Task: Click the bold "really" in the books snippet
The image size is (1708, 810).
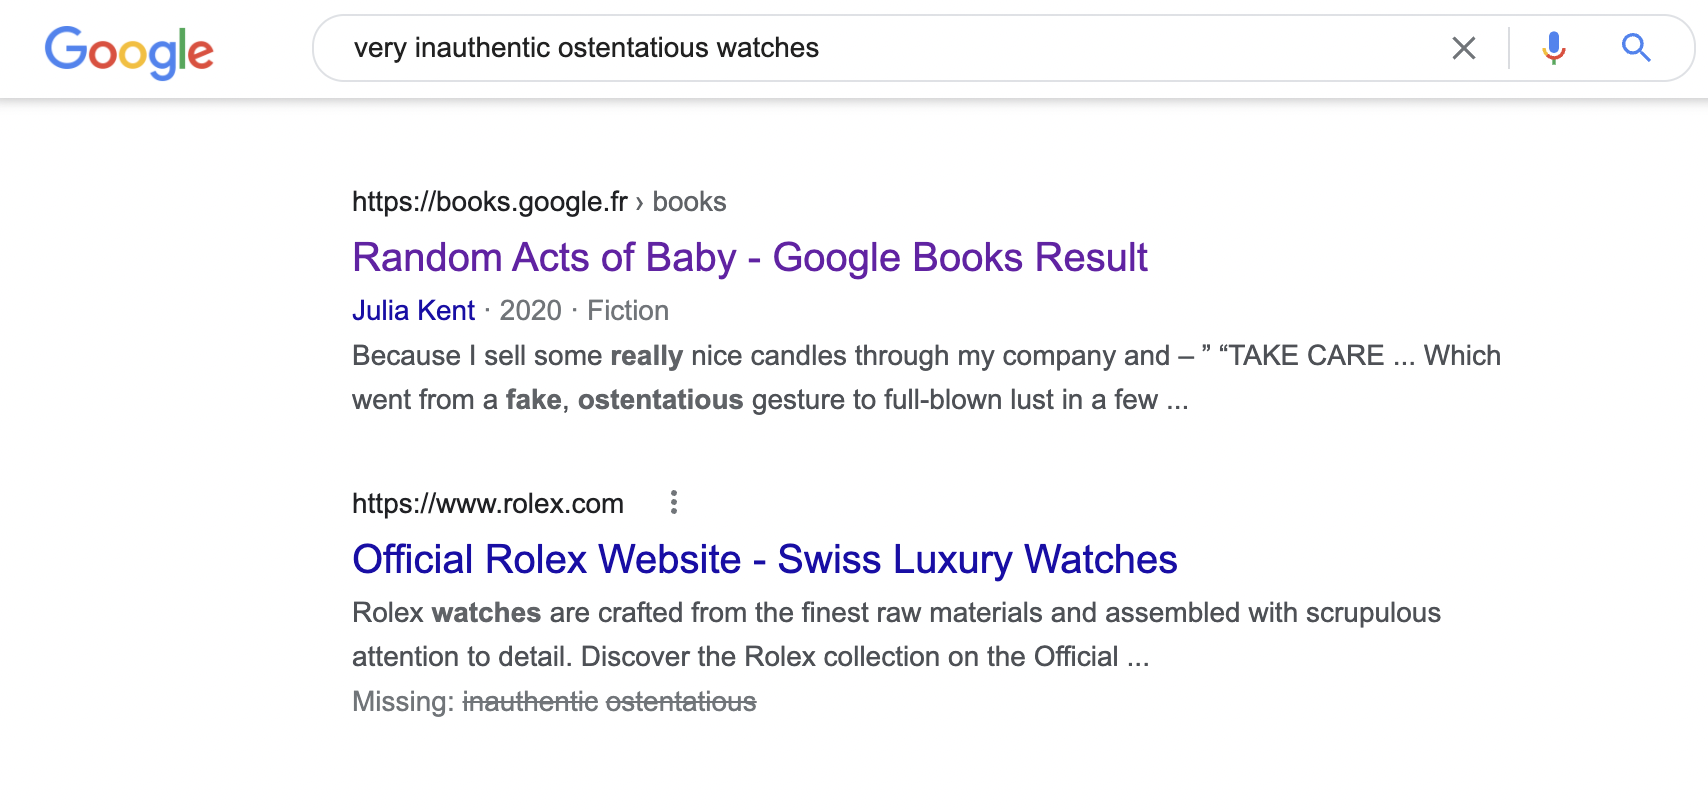Action: coord(646,356)
